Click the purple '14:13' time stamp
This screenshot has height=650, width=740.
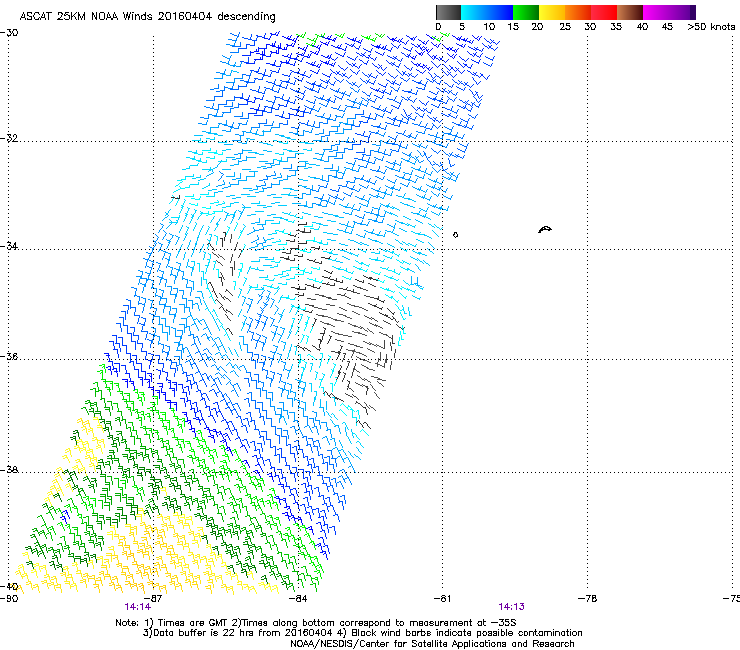tap(512, 607)
